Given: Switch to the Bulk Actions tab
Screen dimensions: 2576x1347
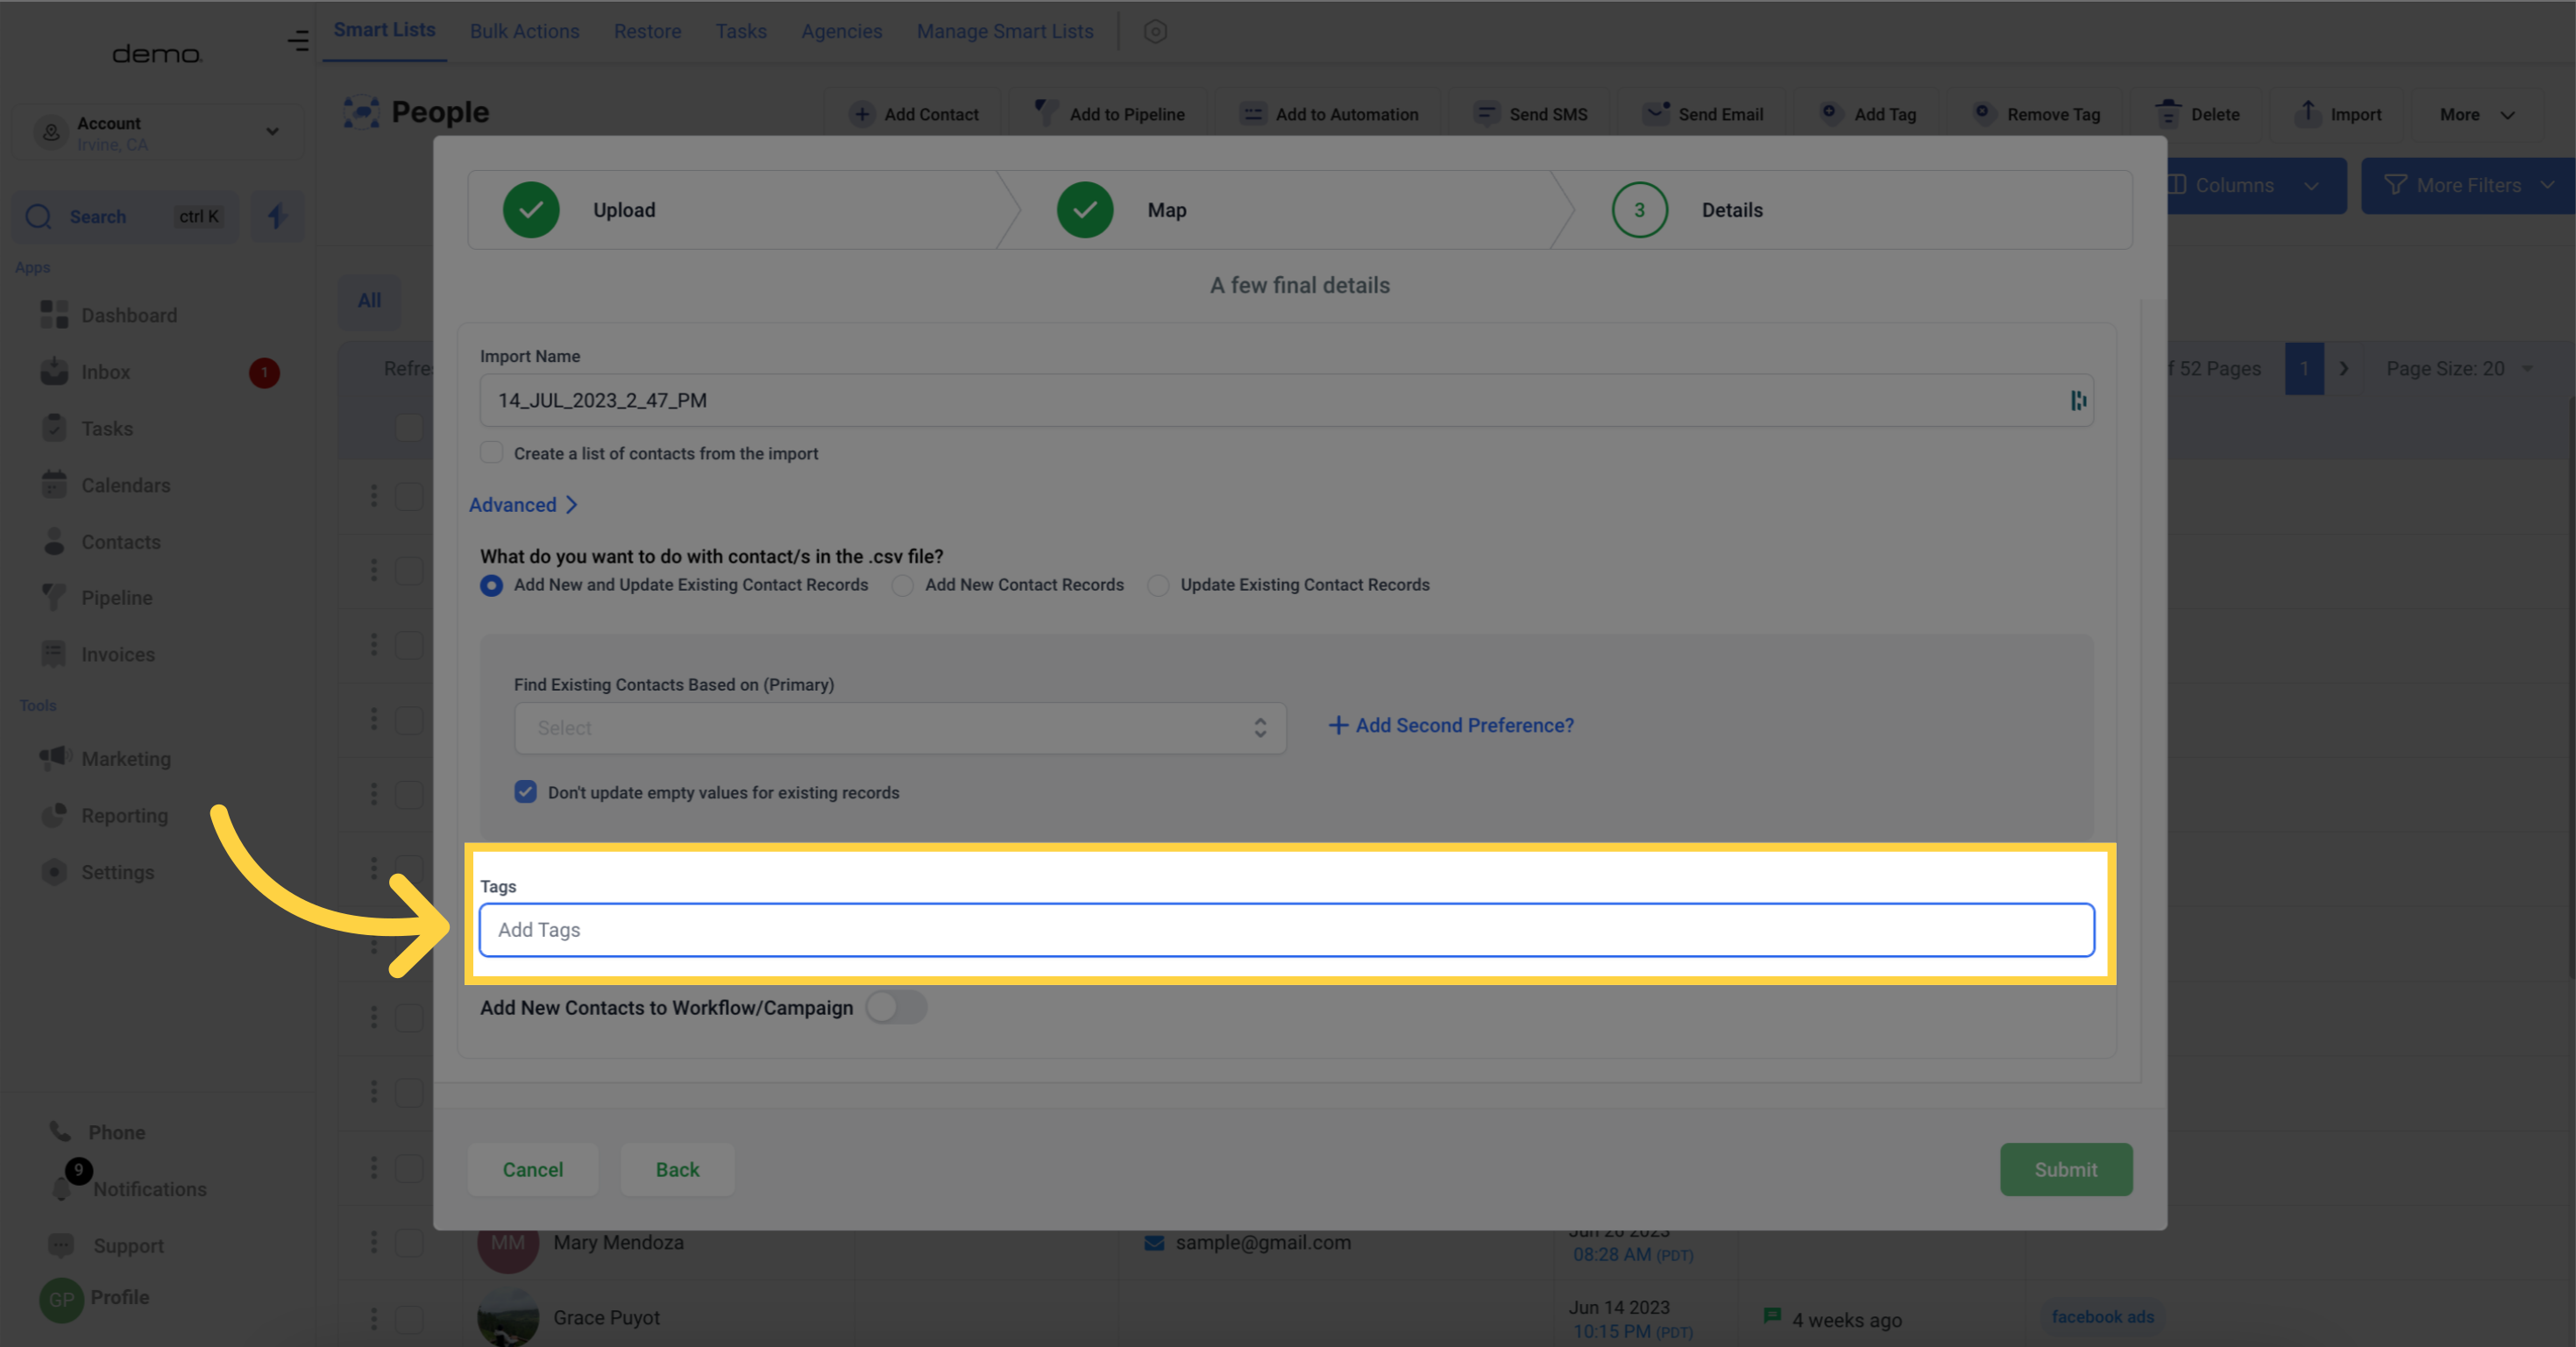Looking at the screenshot, I should click(523, 31).
